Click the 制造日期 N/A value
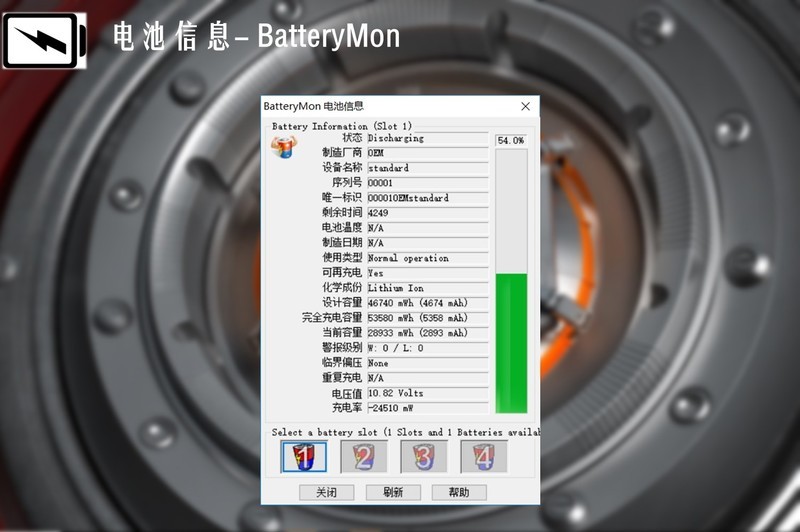 point(428,243)
